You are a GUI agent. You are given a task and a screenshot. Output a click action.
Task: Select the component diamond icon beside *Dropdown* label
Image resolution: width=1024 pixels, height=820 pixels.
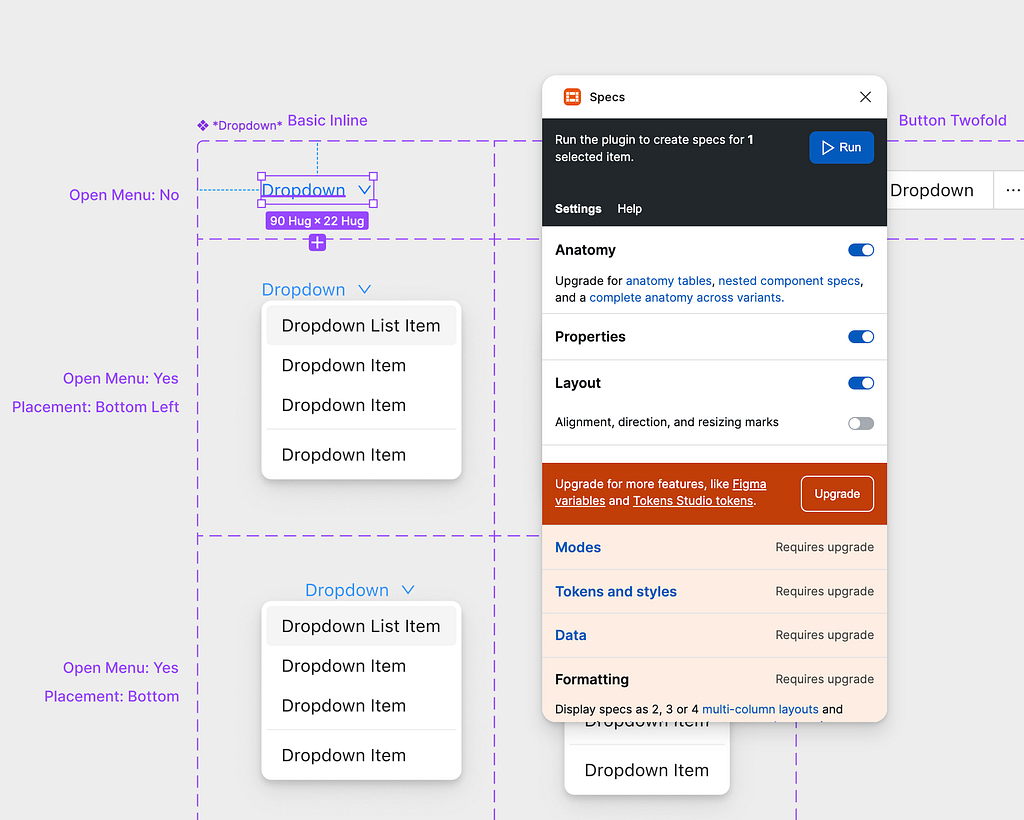(x=201, y=125)
